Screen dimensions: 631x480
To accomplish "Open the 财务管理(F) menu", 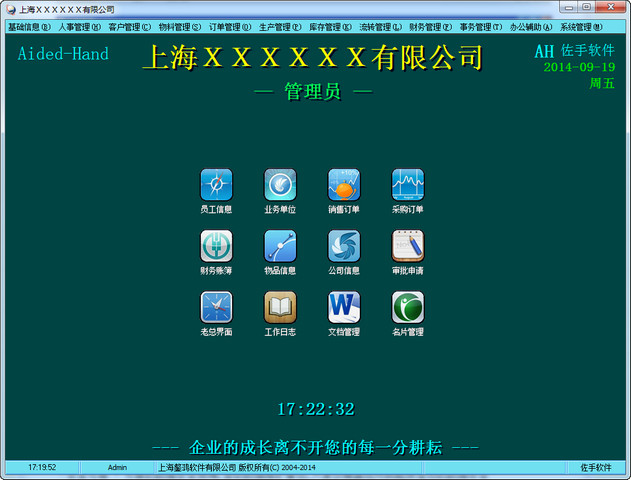I will pyautogui.click(x=431, y=27).
